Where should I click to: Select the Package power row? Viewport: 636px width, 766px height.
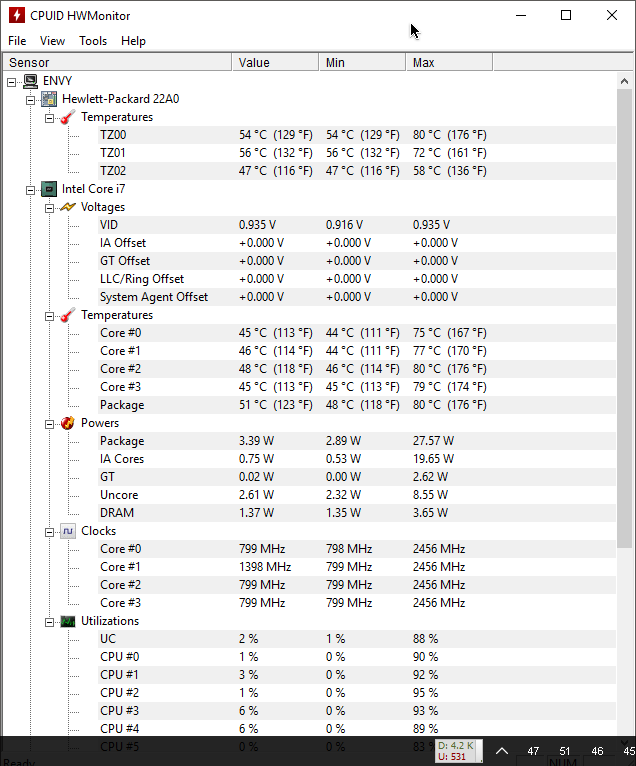(x=357, y=441)
